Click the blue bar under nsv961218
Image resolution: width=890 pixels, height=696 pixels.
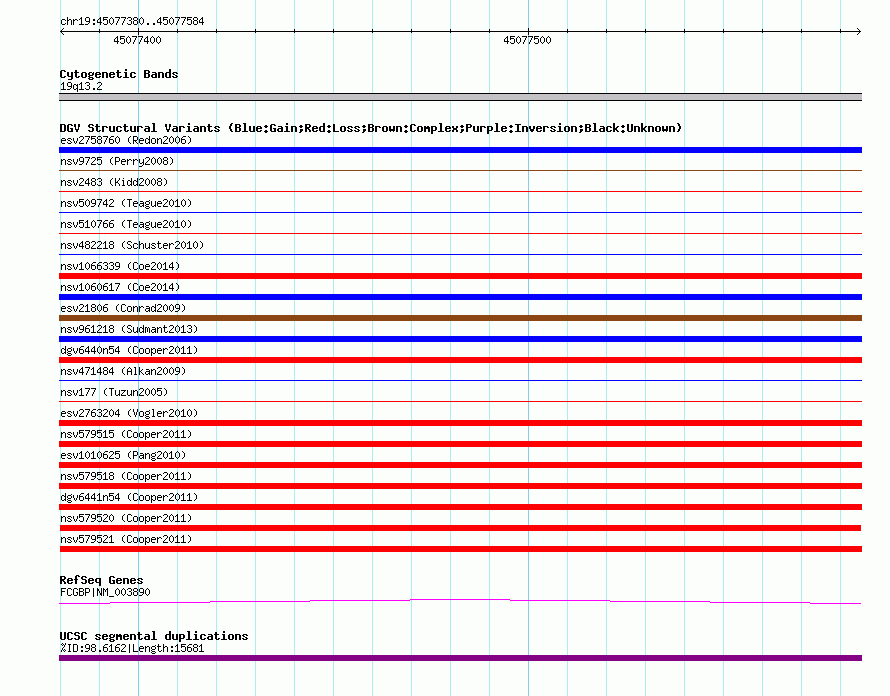460,339
